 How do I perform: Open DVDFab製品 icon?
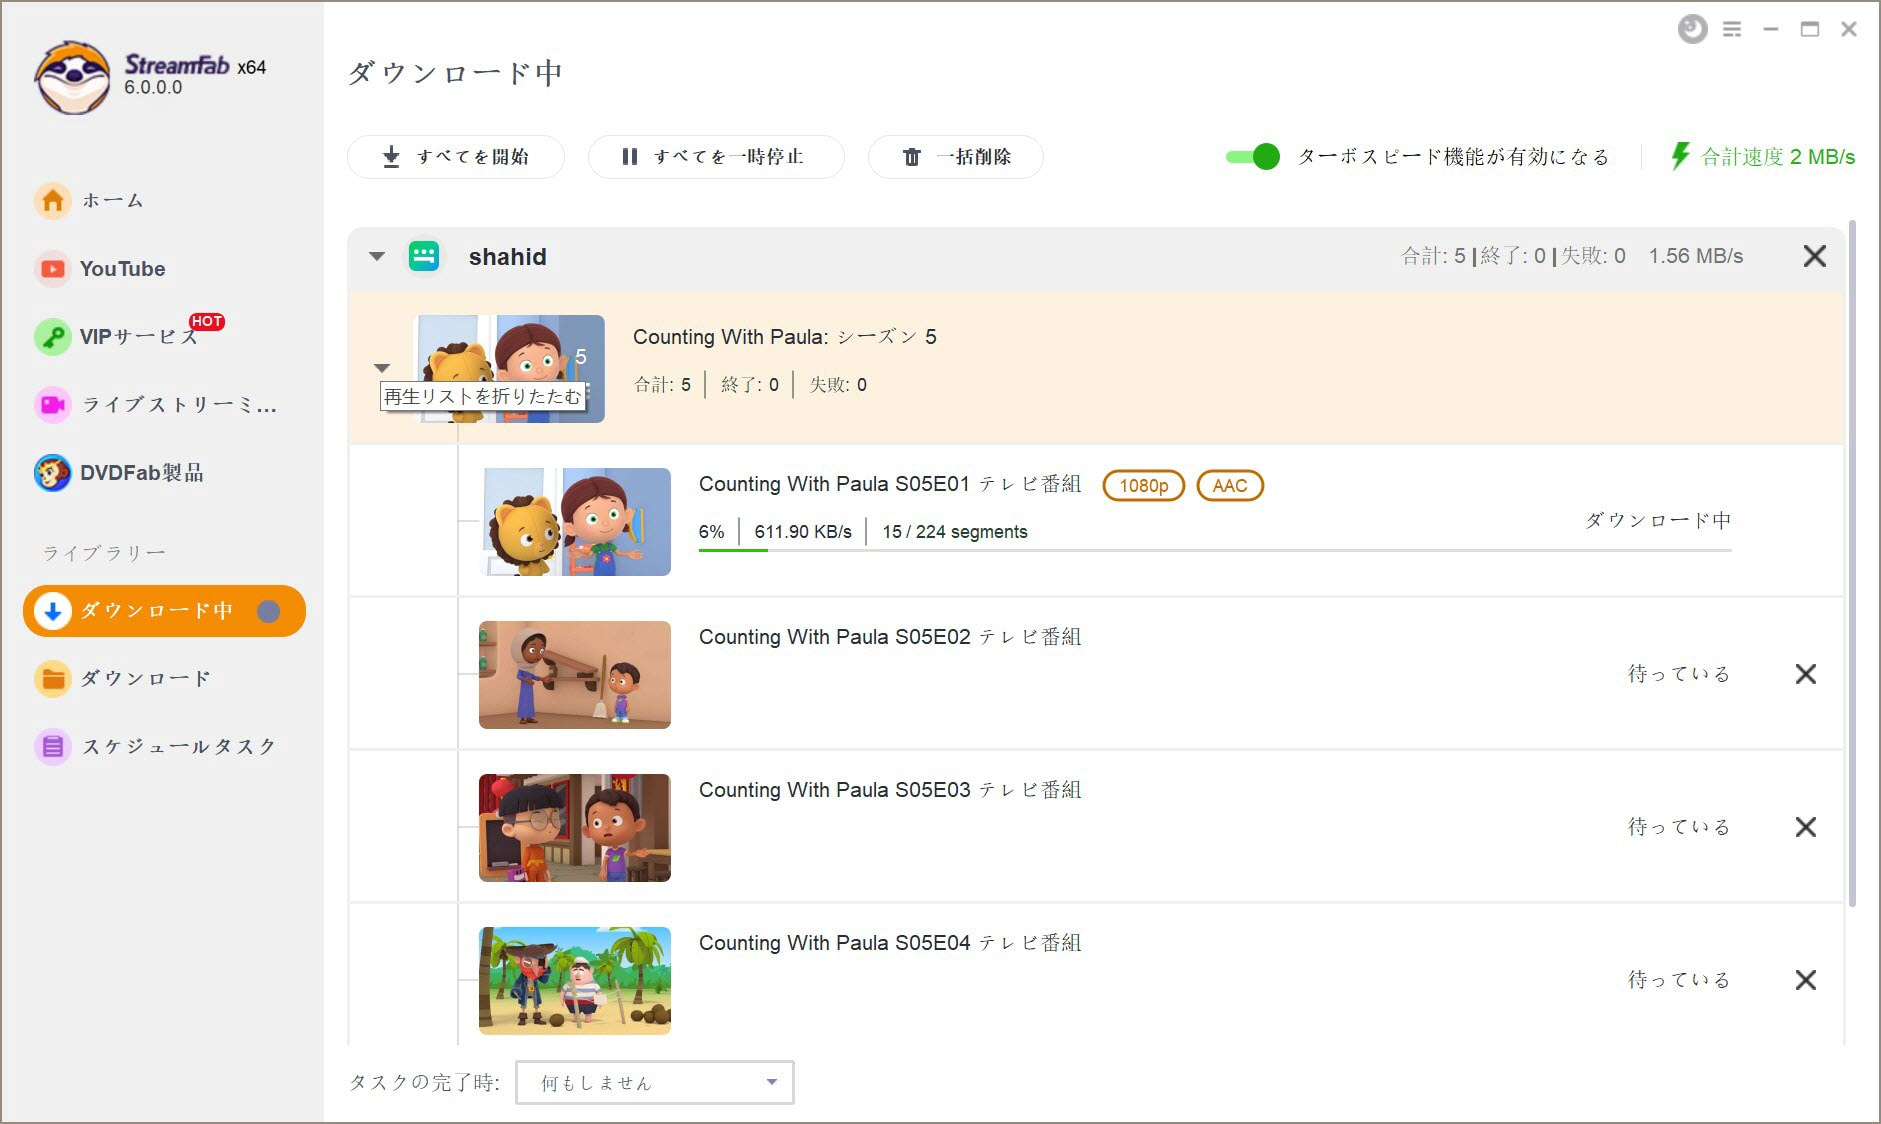tap(53, 473)
